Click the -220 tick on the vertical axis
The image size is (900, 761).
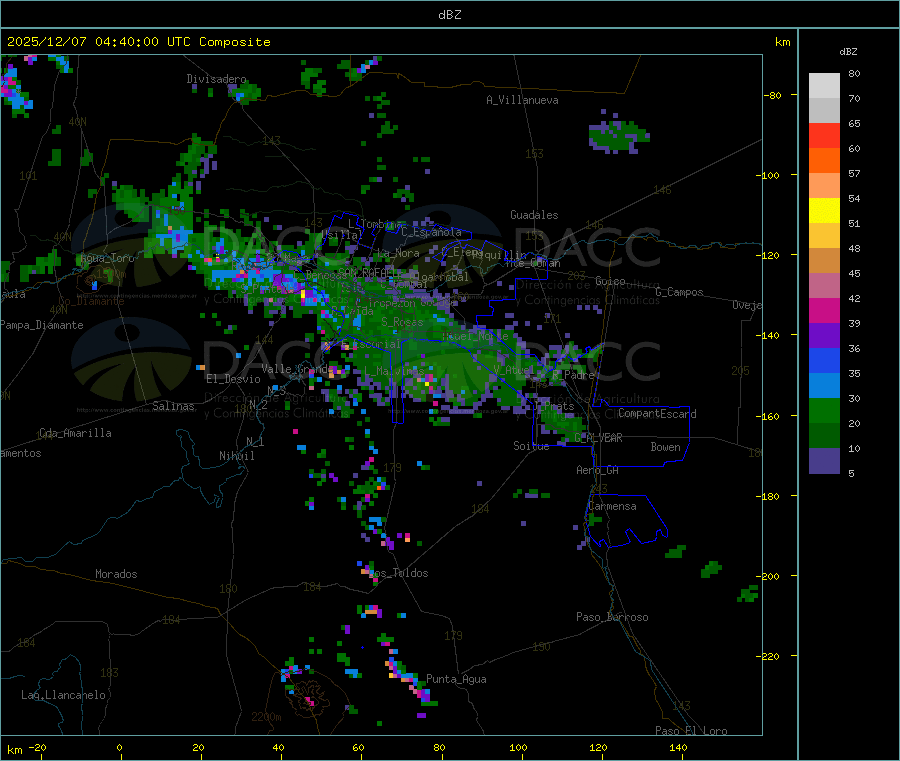[x=769, y=657]
